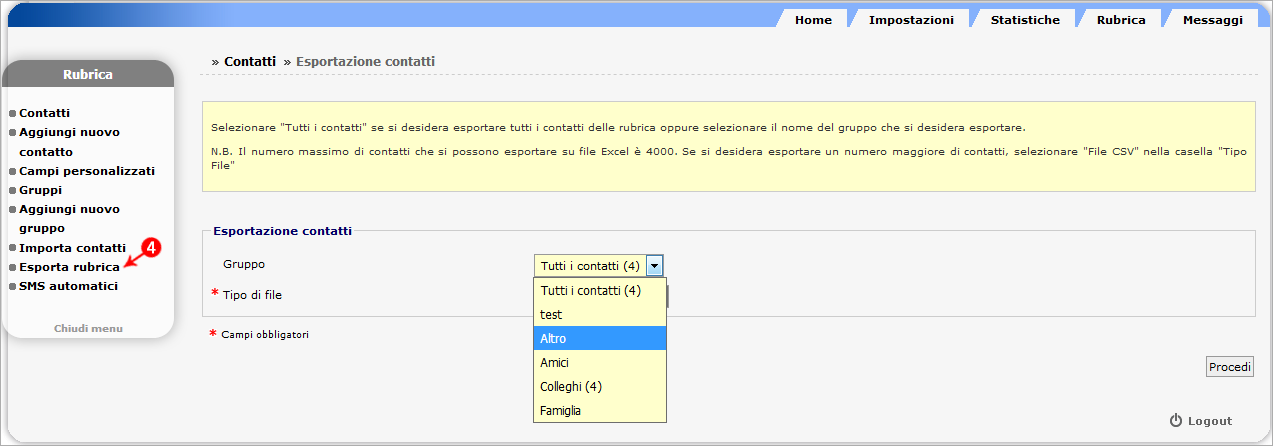Click Chiudi menu link

(x=88, y=328)
